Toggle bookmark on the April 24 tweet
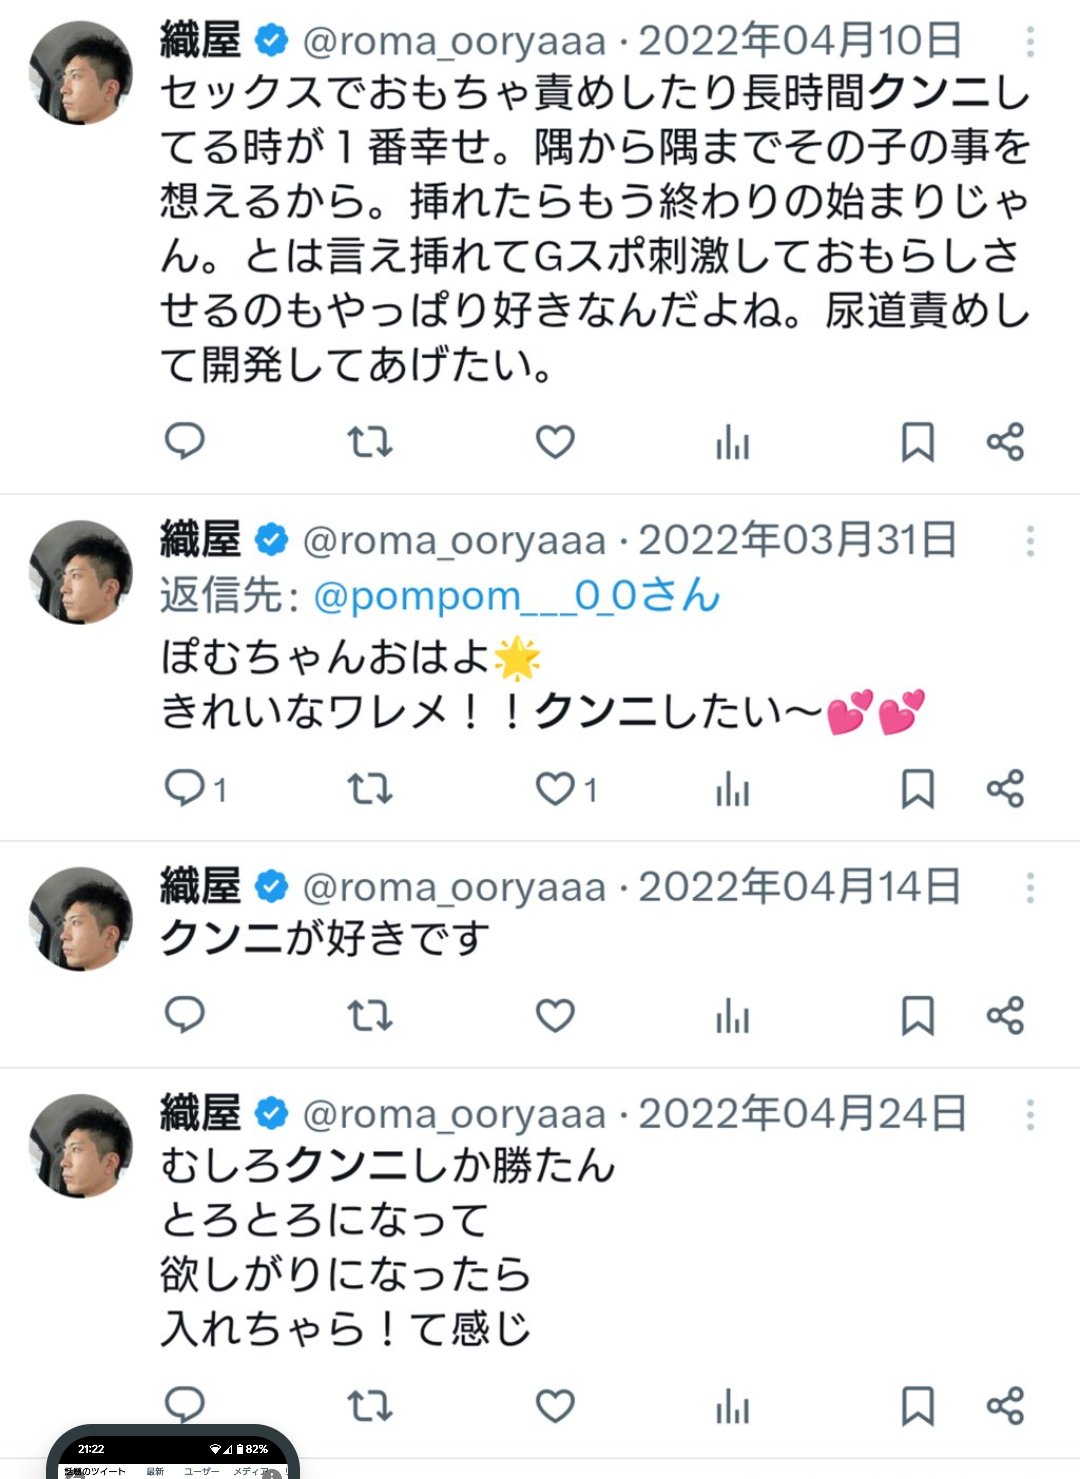Viewport: 1080px width, 1479px height. click(x=917, y=1406)
